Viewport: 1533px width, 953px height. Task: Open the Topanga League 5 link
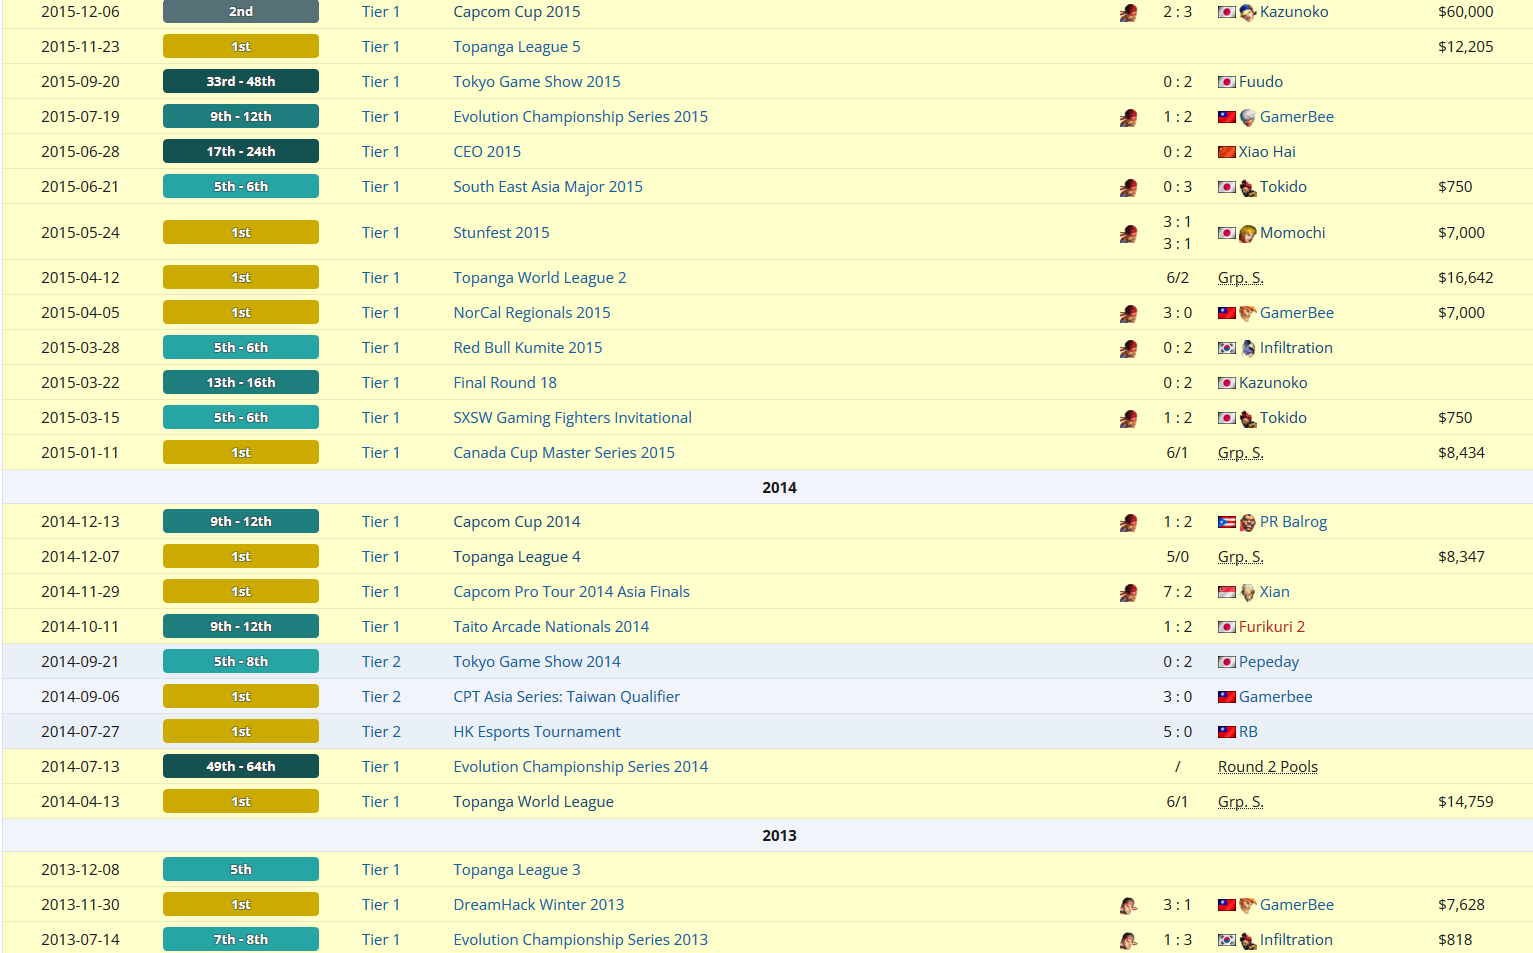click(x=516, y=47)
